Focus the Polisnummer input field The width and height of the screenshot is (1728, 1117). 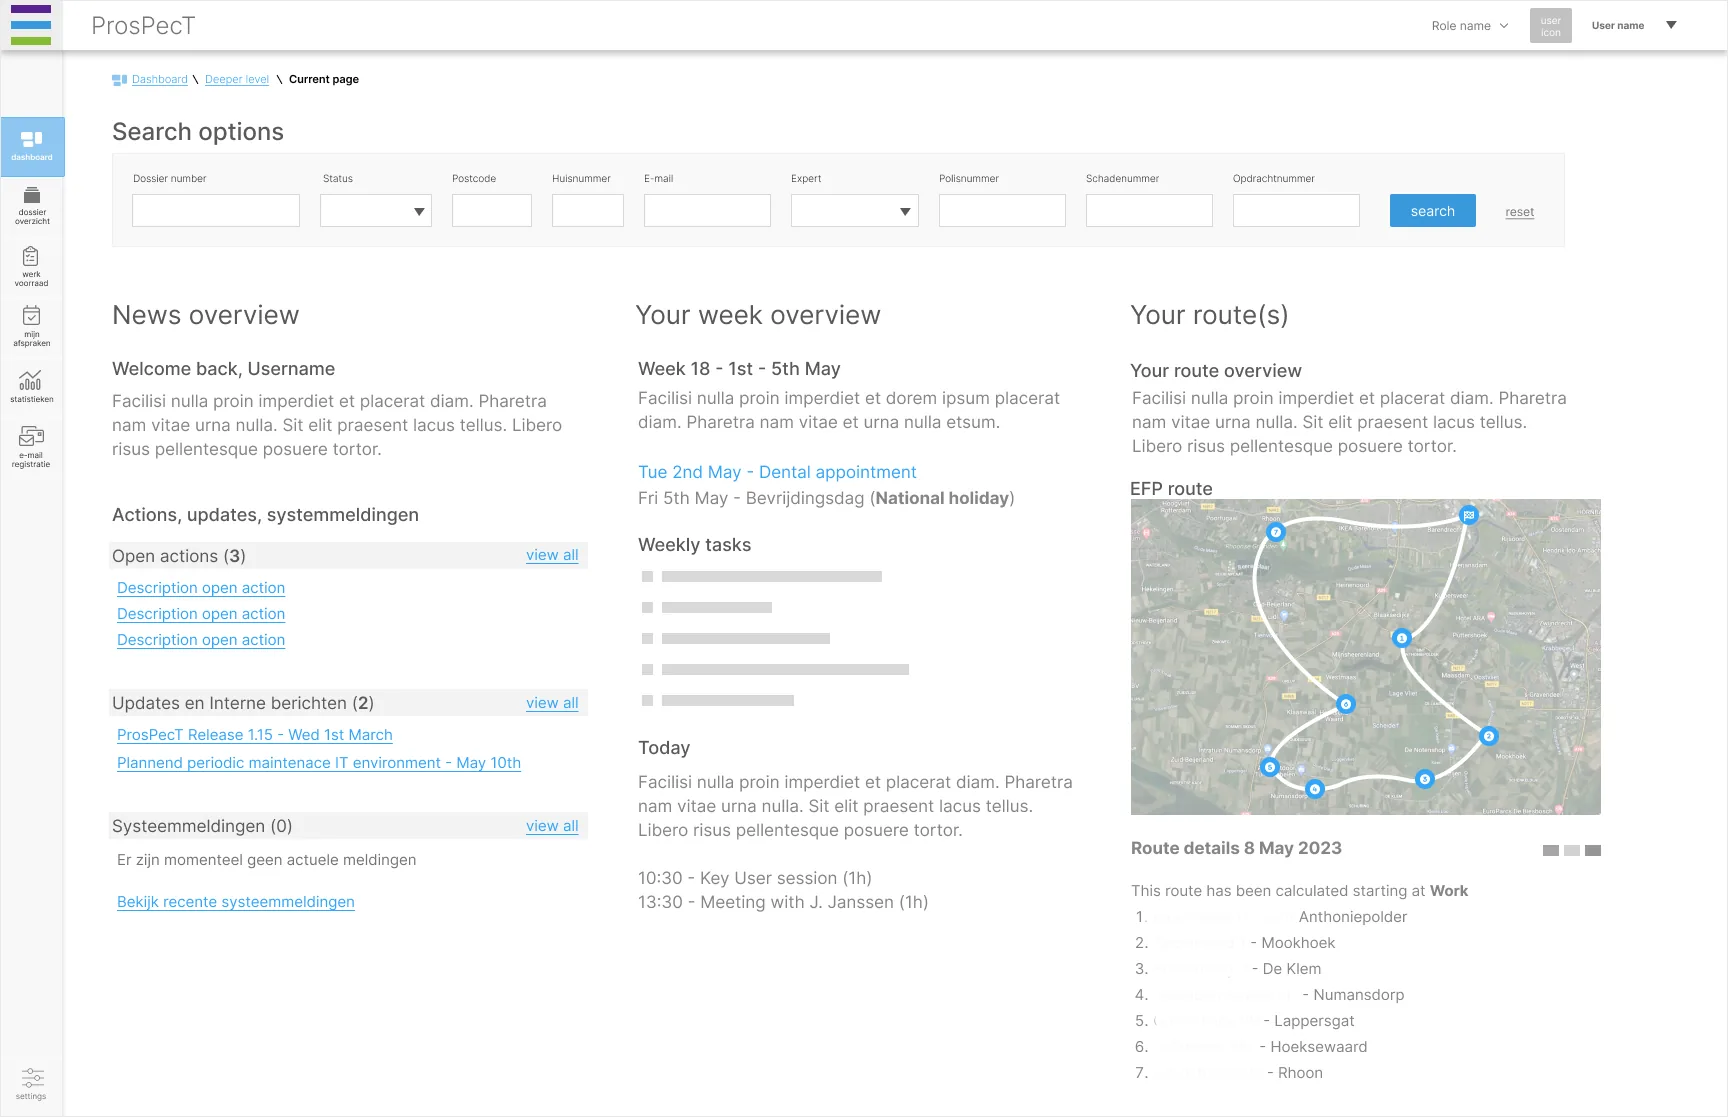[x=1002, y=211]
